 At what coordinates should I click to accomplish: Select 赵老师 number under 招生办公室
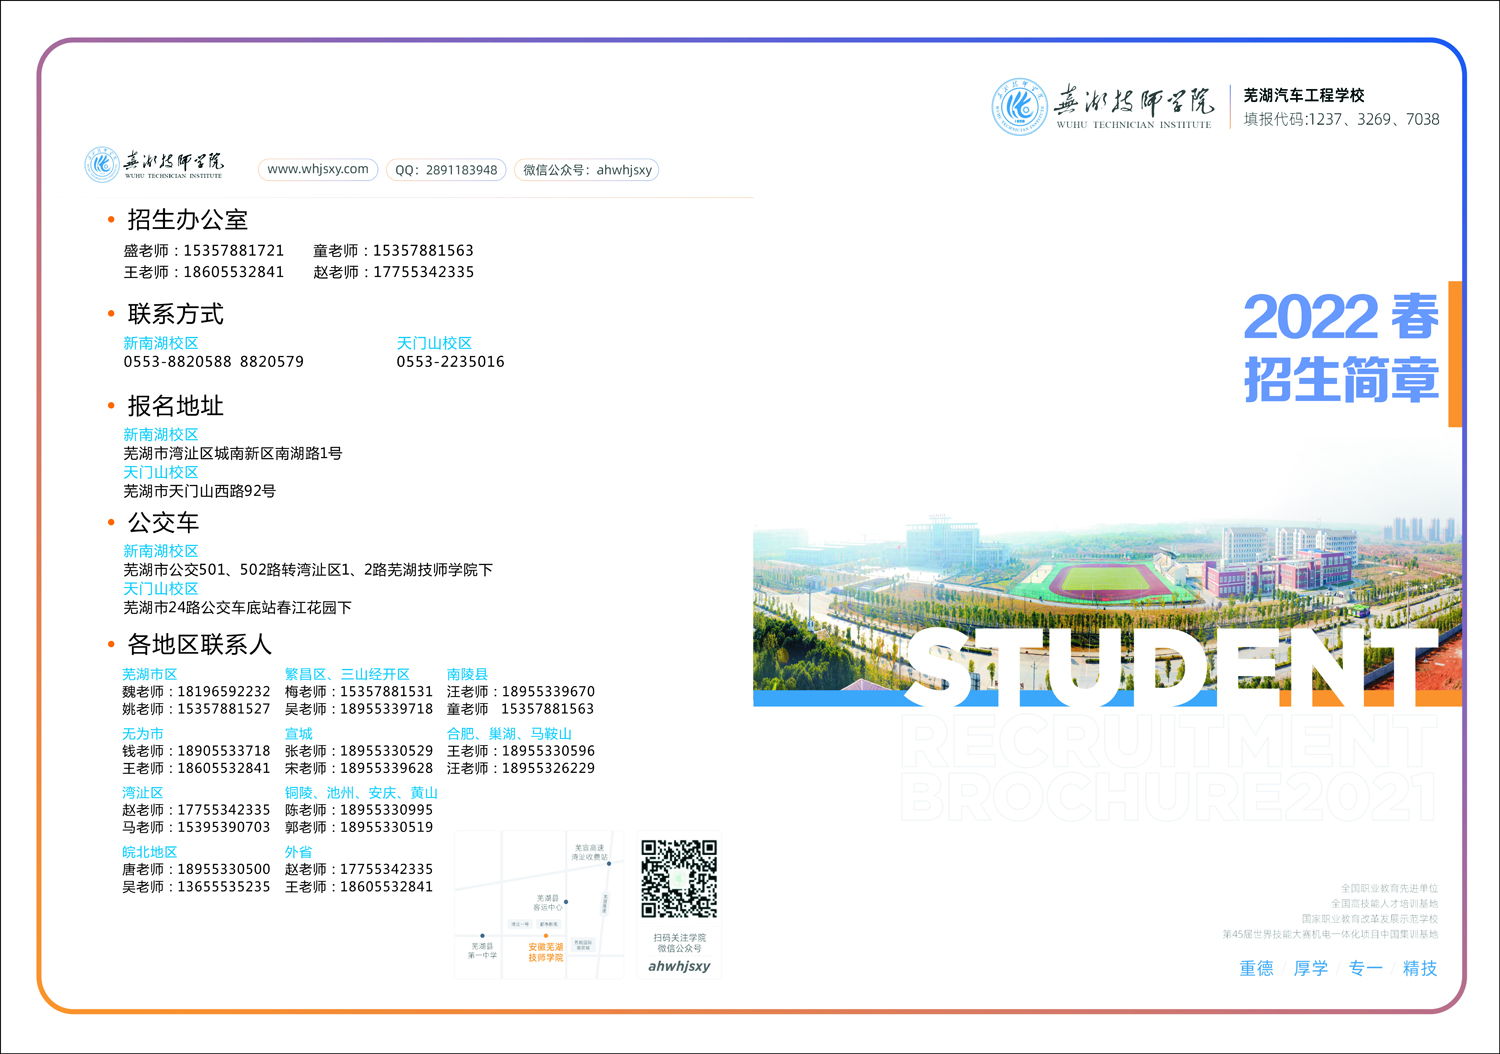click(x=394, y=272)
